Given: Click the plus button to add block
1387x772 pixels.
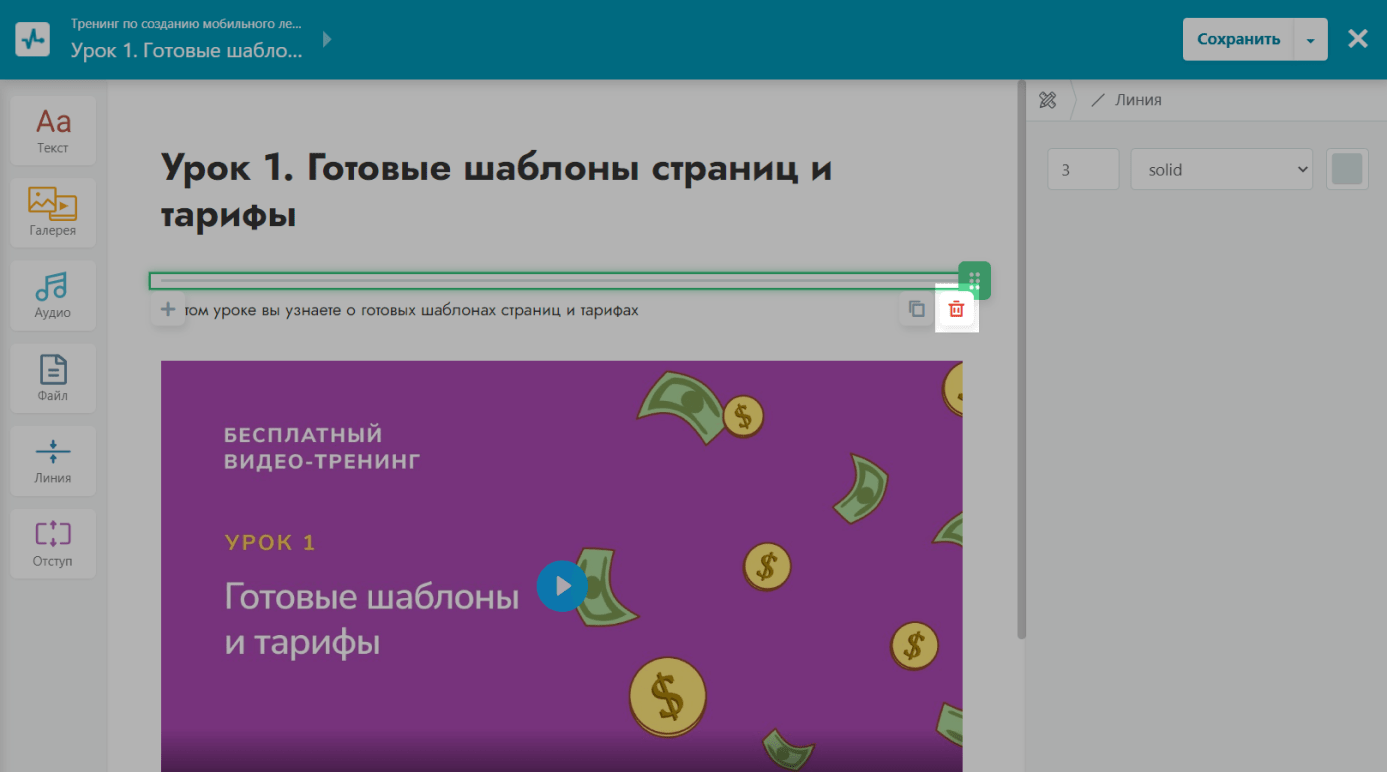Looking at the screenshot, I should (x=168, y=310).
